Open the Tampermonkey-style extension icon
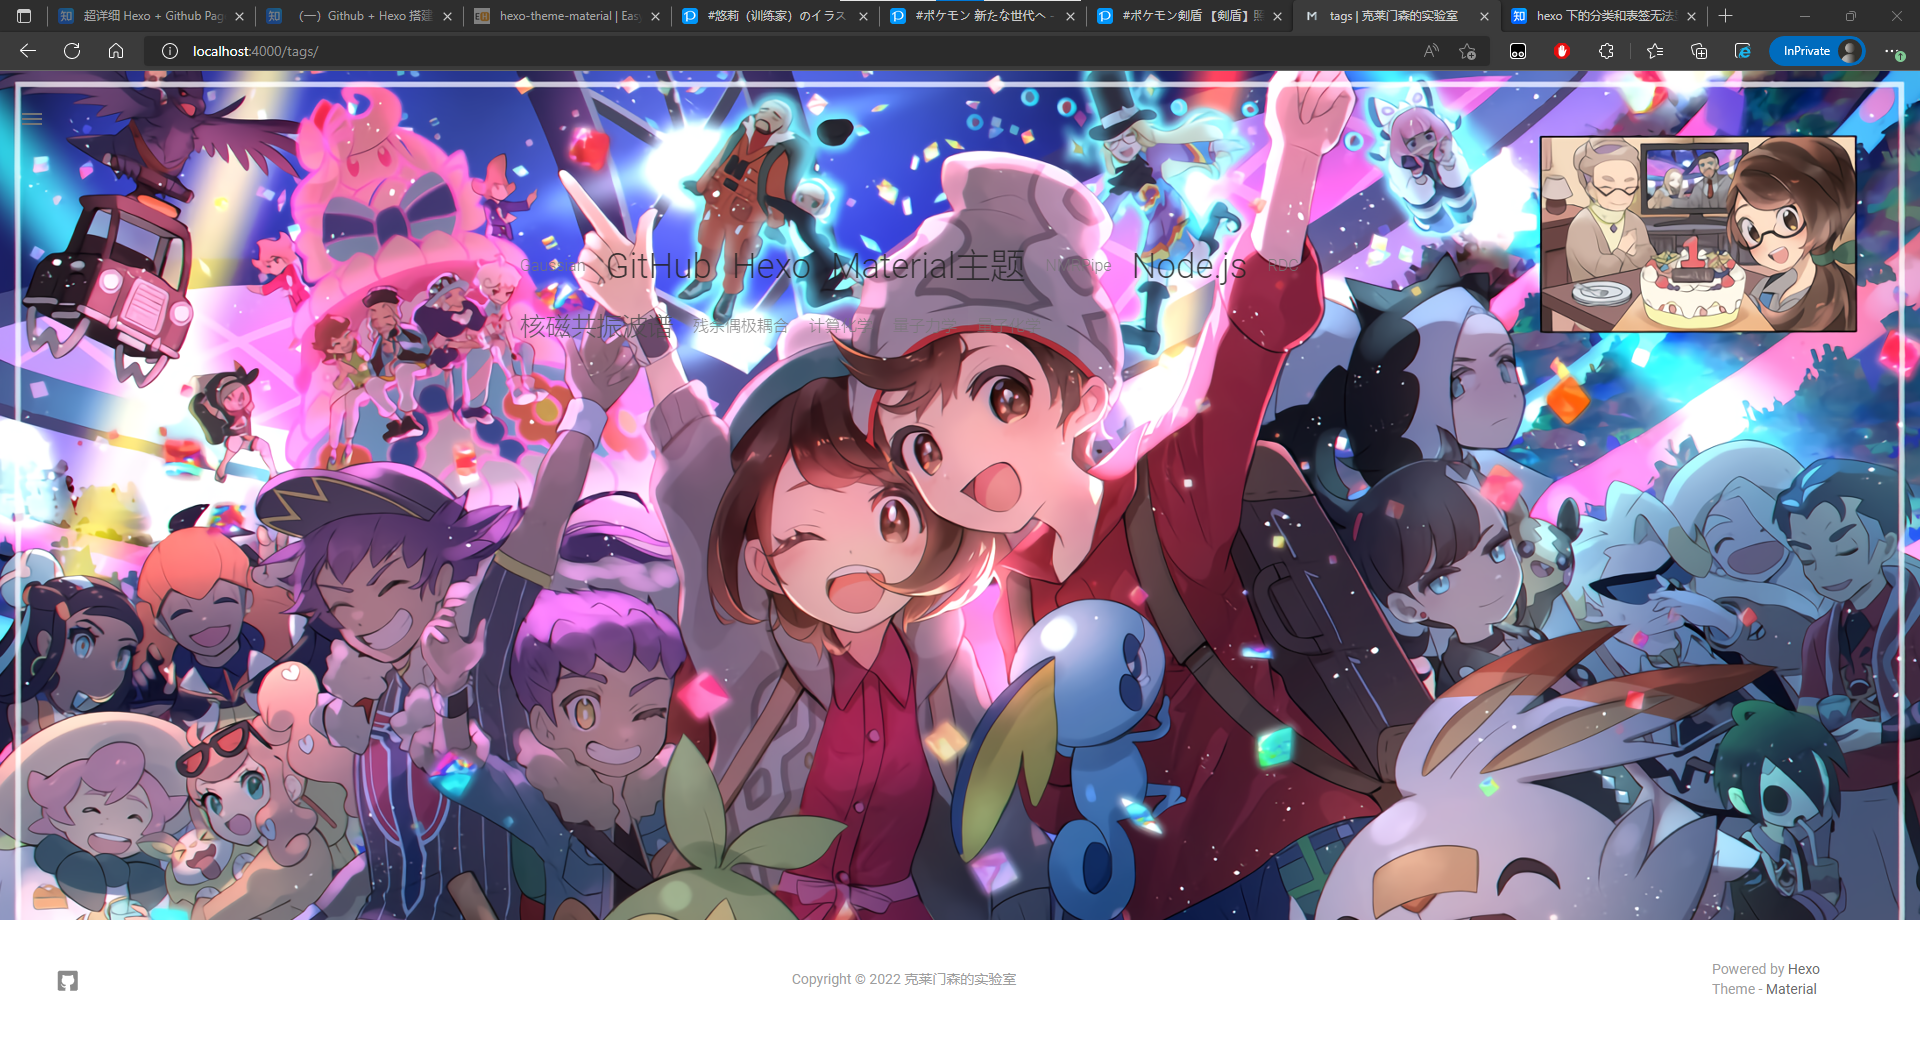Screen dimensions: 1920x1040 point(1518,51)
